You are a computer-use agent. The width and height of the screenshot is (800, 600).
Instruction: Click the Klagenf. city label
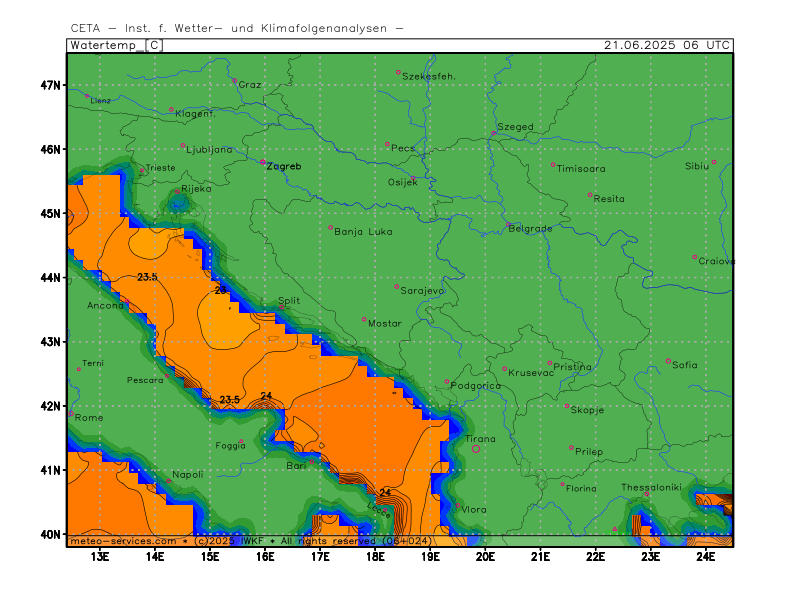(x=195, y=114)
